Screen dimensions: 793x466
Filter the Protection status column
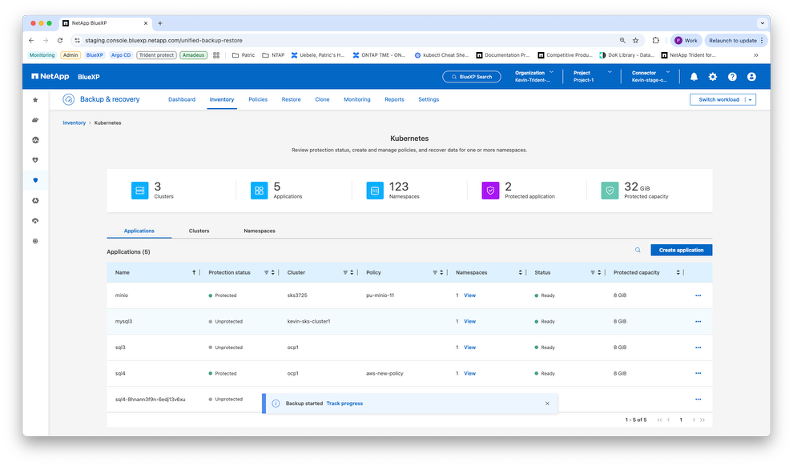266,273
